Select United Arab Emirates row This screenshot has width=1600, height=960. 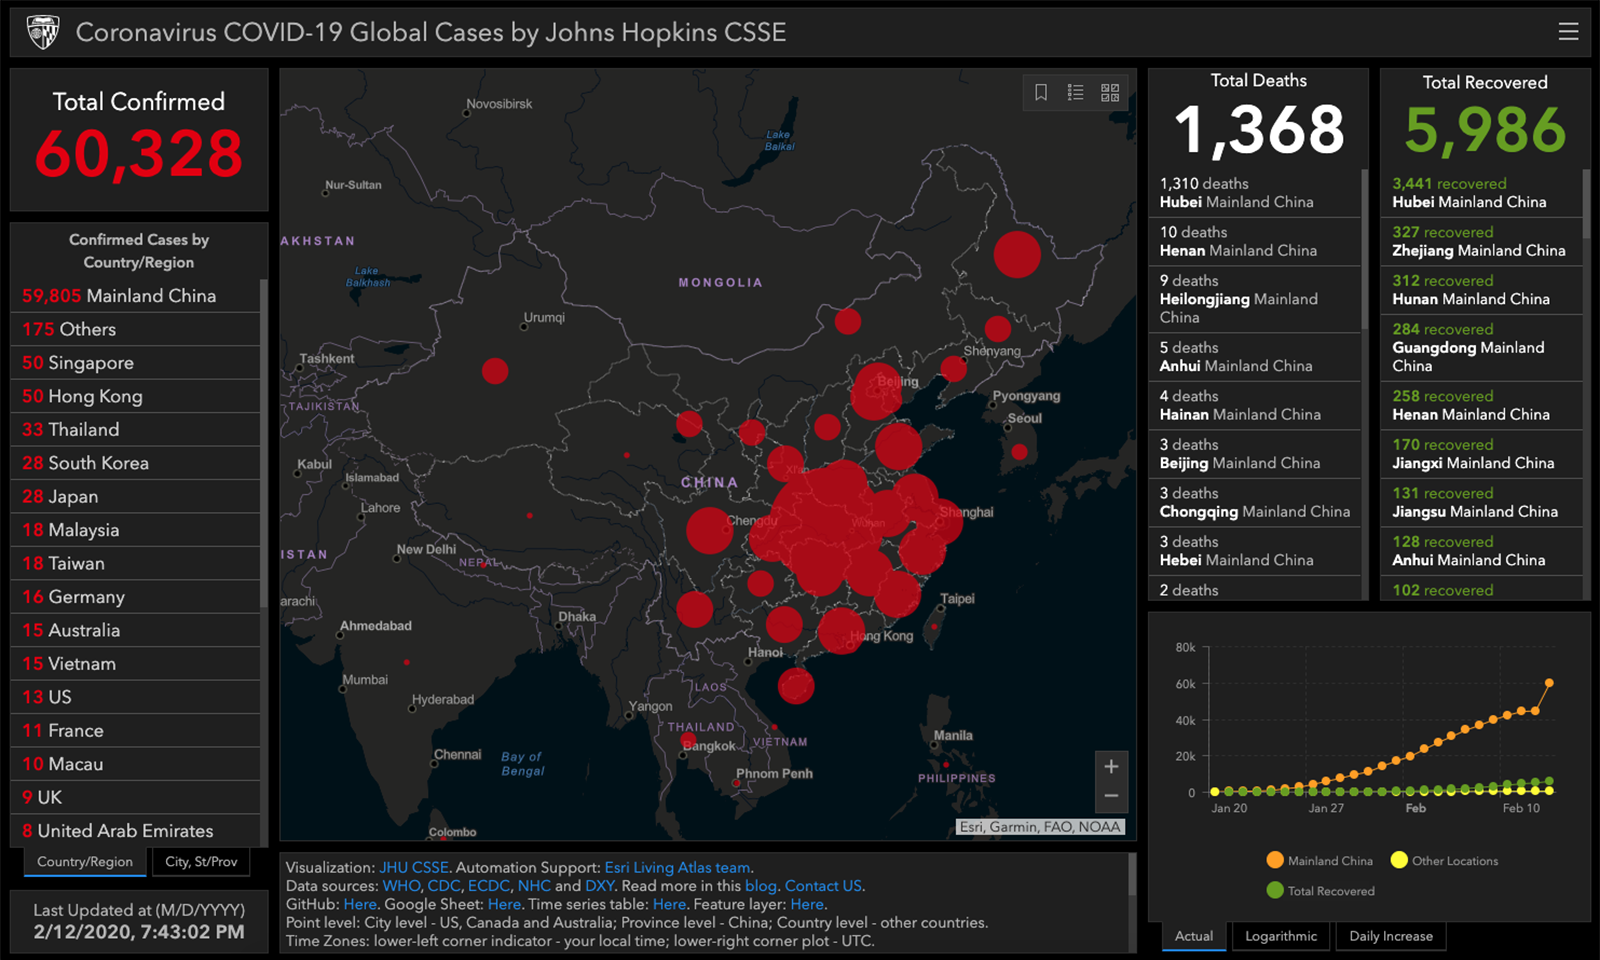(135, 831)
